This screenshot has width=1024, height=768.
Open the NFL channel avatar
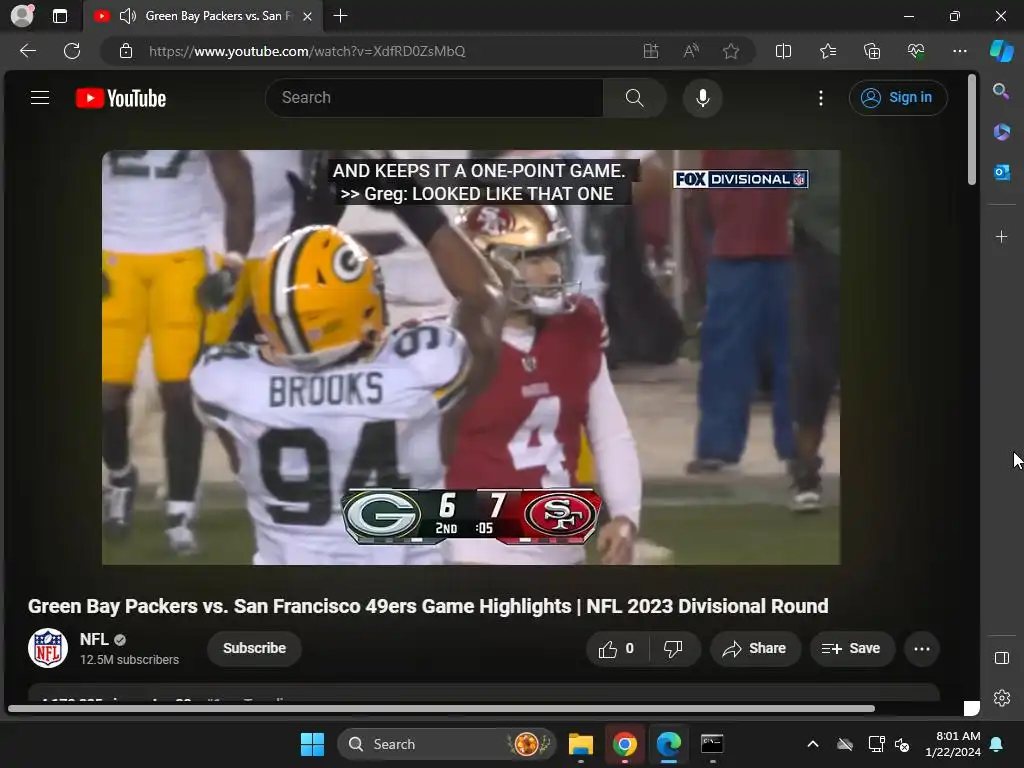[48, 648]
